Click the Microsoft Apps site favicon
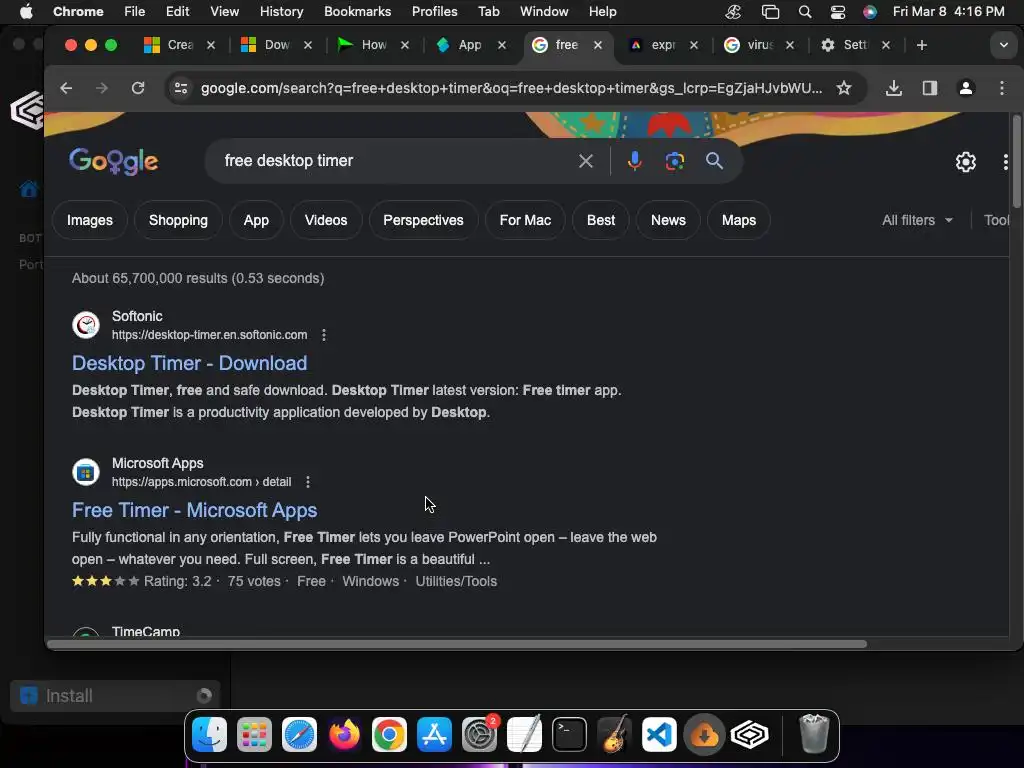The height and width of the screenshot is (768, 1024). pos(86,472)
